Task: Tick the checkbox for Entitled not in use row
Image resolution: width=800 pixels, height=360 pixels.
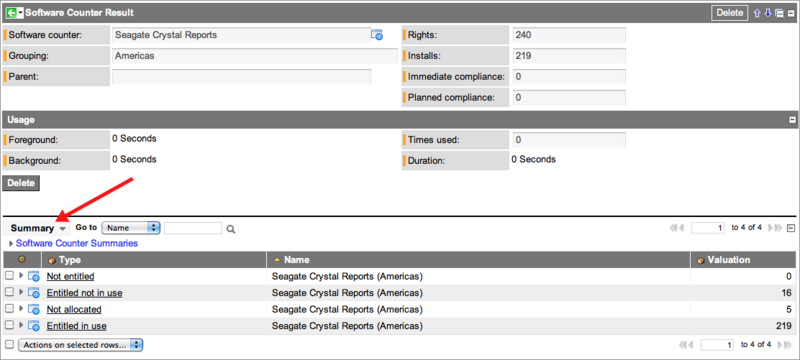Action: tap(9, 292)
